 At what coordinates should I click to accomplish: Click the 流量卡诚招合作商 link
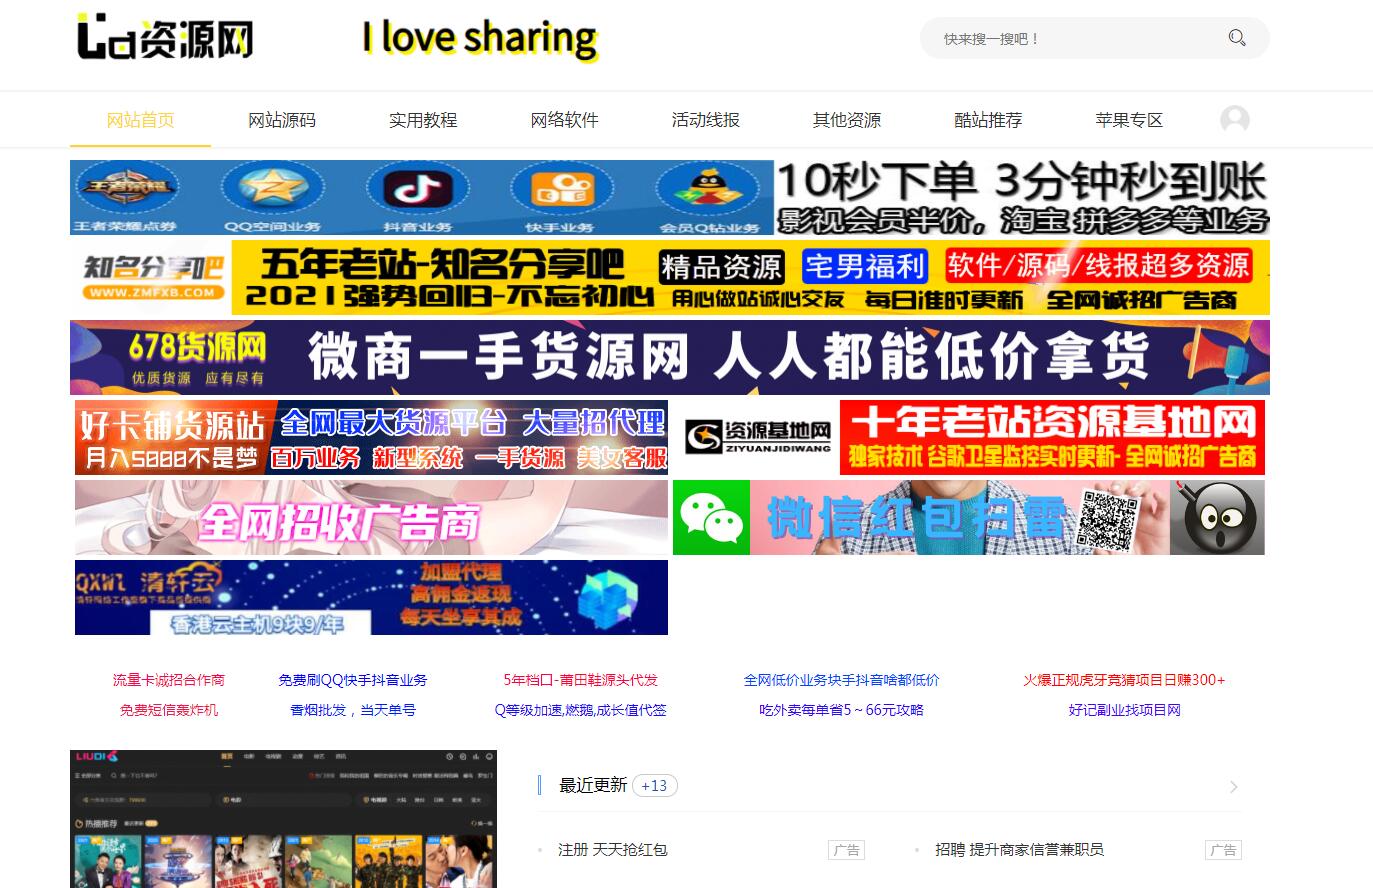pos(169,680)
